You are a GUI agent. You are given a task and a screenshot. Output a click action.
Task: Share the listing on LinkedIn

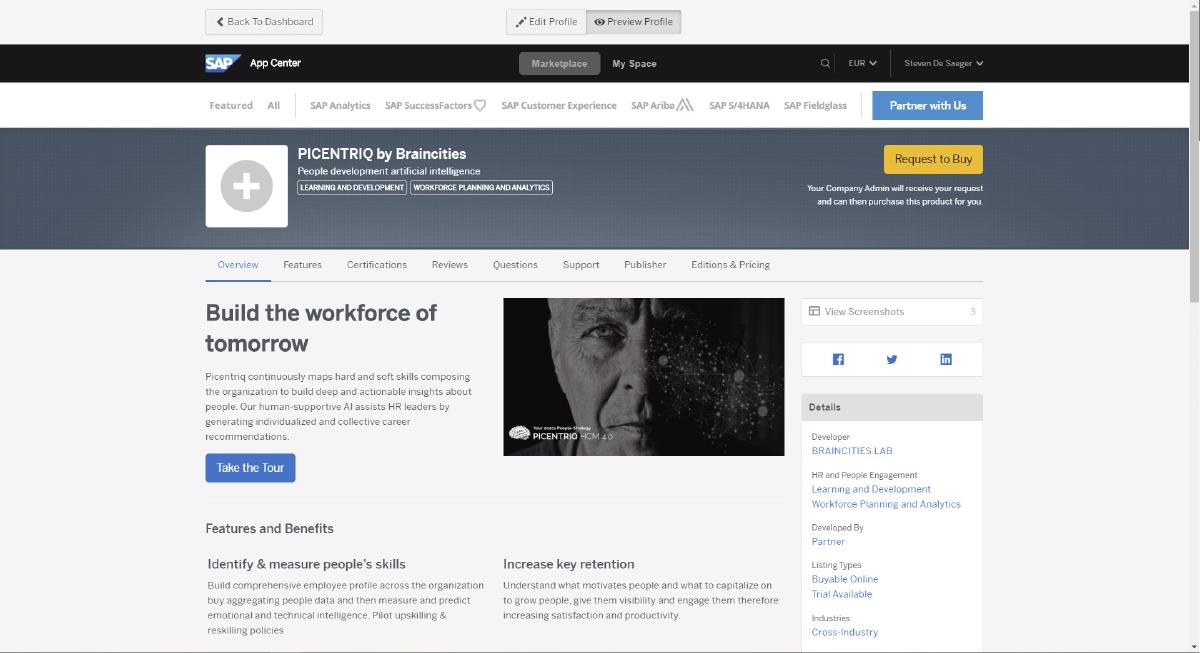[x=946, y=360]
